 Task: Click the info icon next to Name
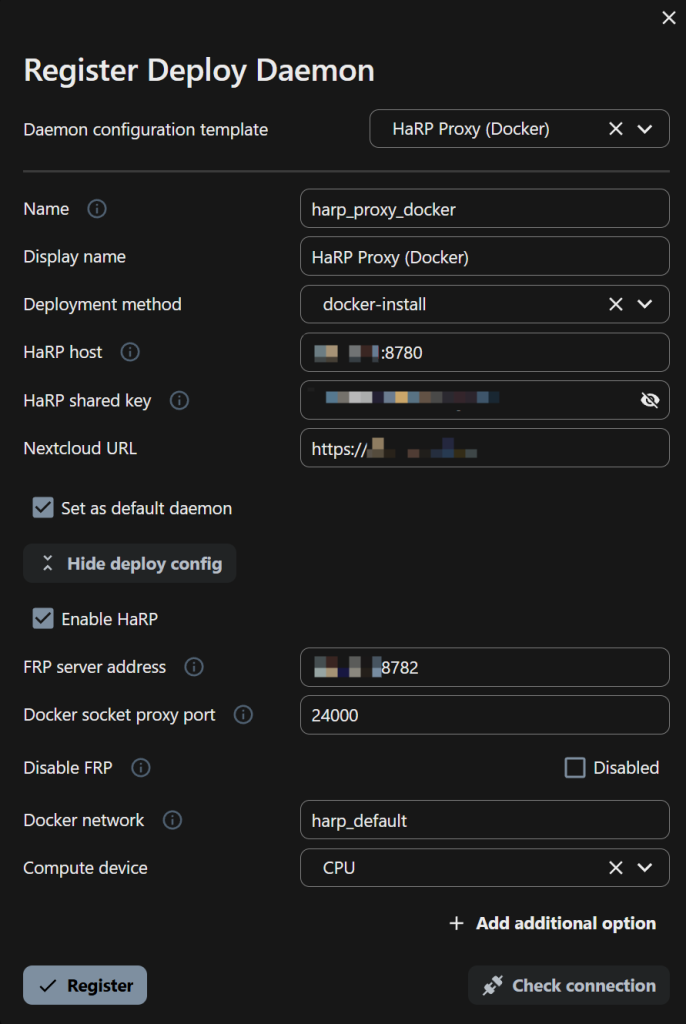(x=97, y=209)
